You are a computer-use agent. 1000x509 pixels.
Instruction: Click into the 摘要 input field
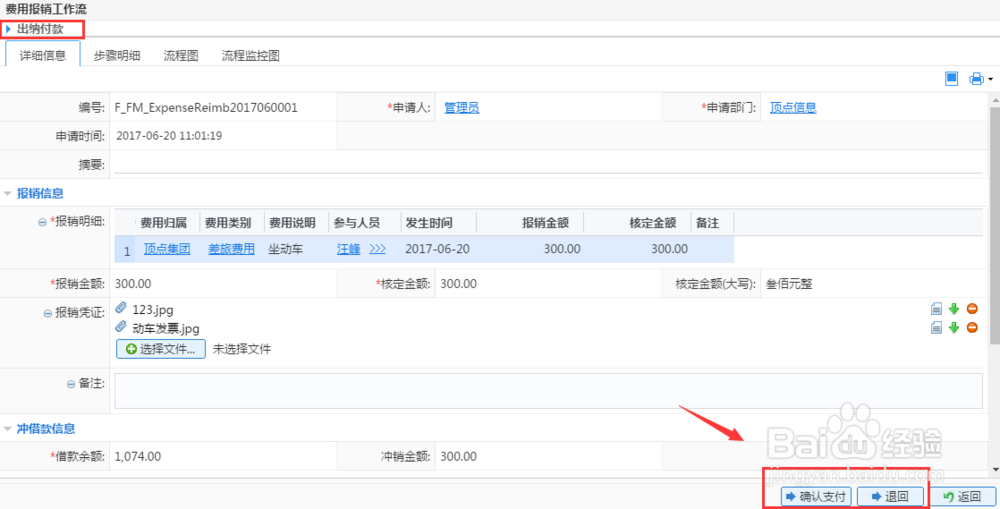coord(548,165)
